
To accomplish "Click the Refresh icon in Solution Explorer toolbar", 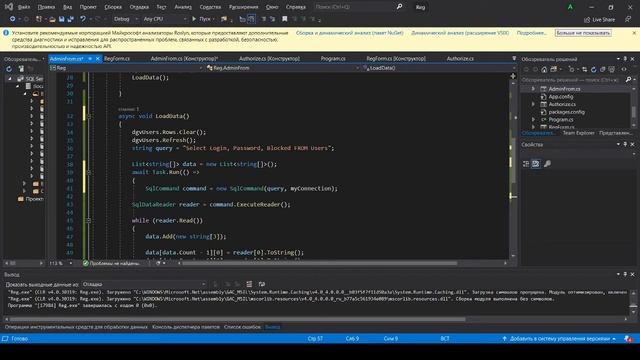I will [593, 69].
